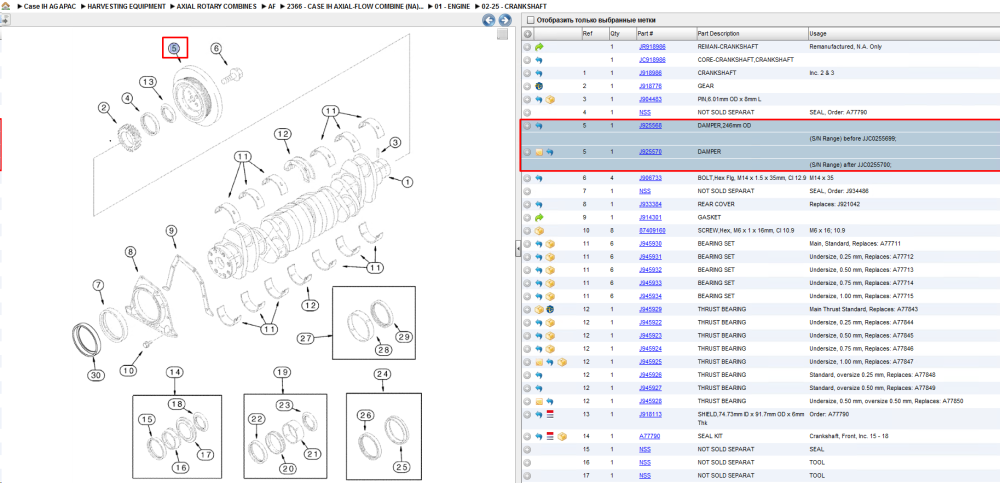The width and height of the screenshot is (1000, 483).
Task: Click blue arrow icon in THRUST BEARING J945927 row
Action: [539, 388]
